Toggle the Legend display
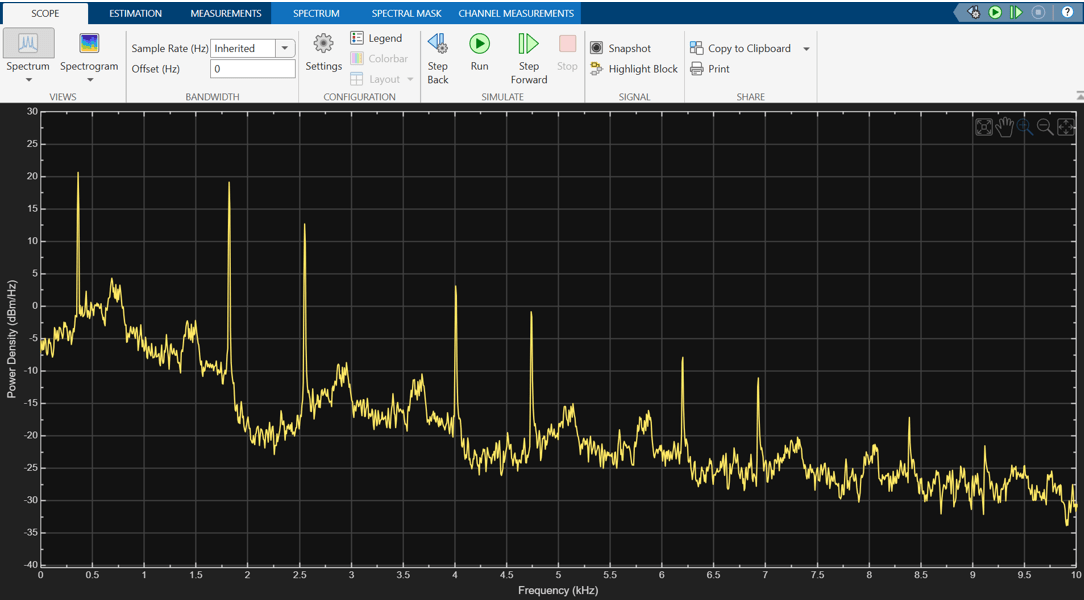Viewport: 1084px width, 600px height. tap(376, 38)
